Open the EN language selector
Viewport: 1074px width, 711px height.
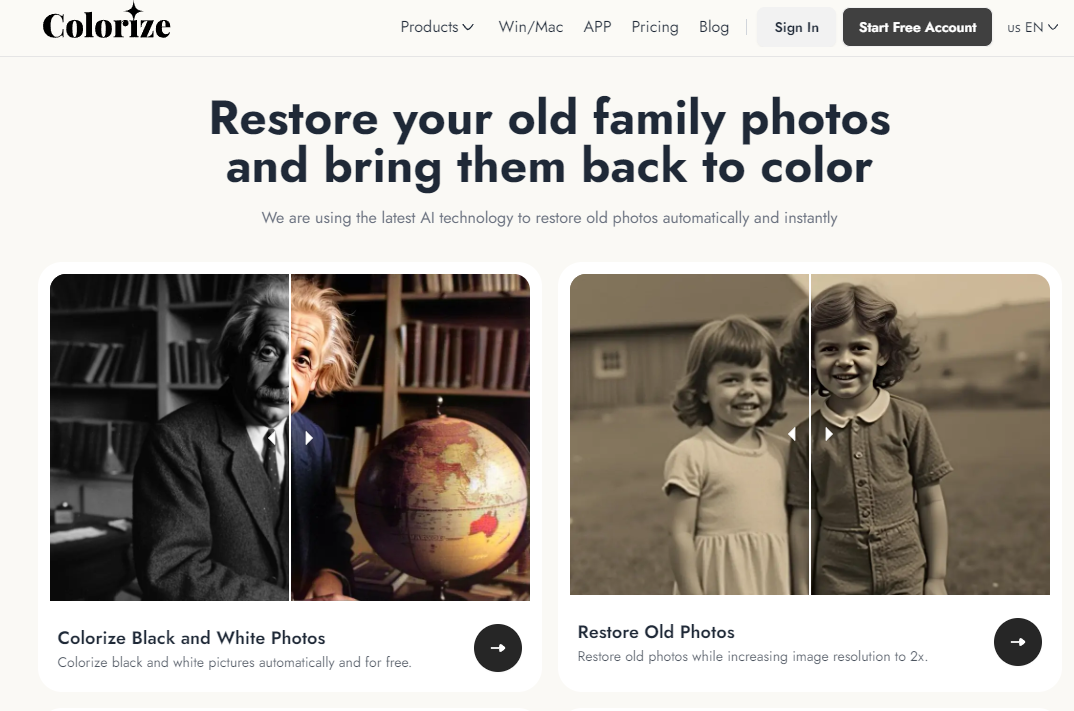[x=1032, y=27]
